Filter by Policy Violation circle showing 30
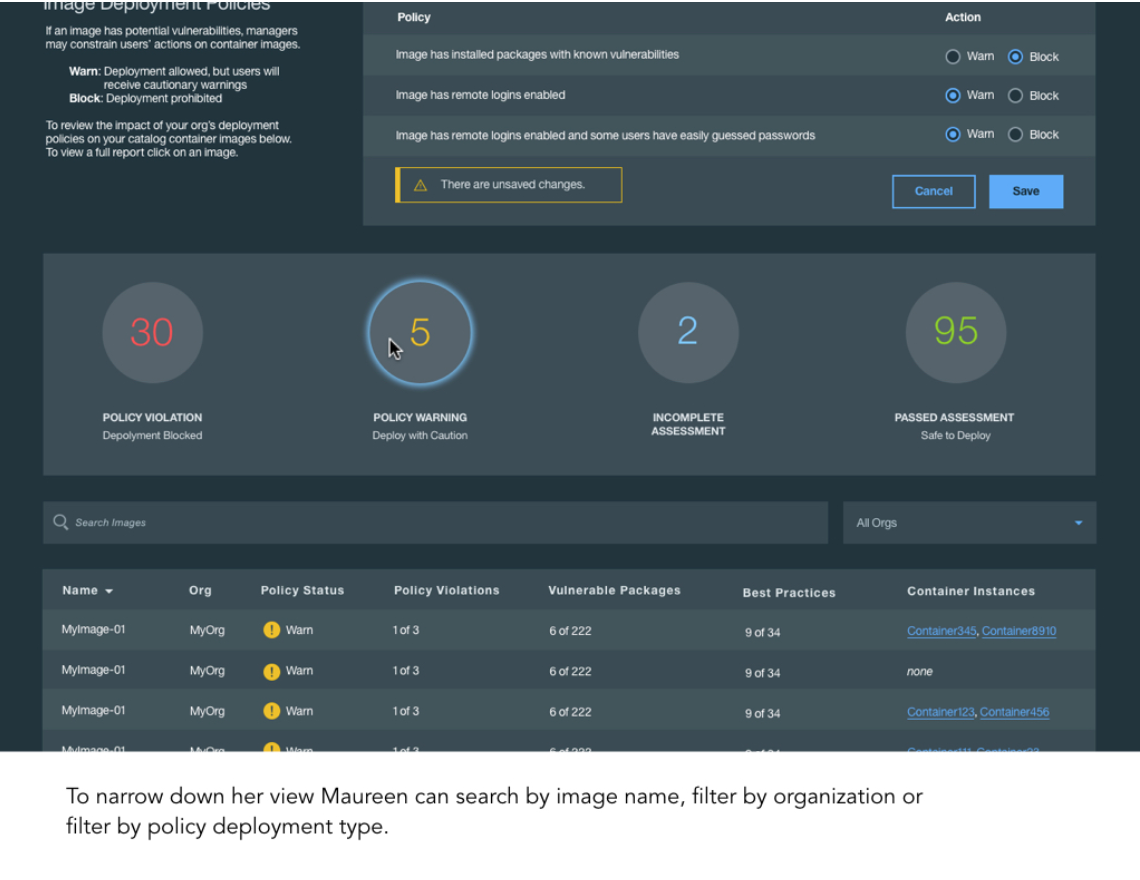Image resolution: width=1140 pixels, height=880 pixels. pos(152,332)
